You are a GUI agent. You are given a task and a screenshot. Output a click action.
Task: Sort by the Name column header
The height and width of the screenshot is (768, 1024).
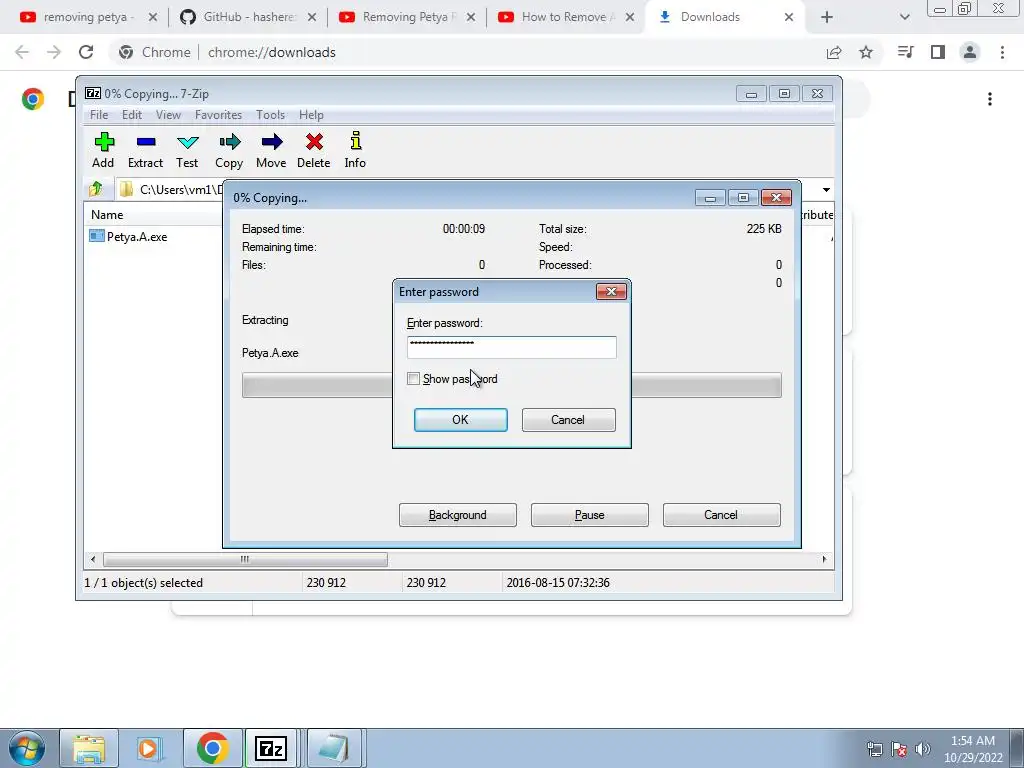154,215
